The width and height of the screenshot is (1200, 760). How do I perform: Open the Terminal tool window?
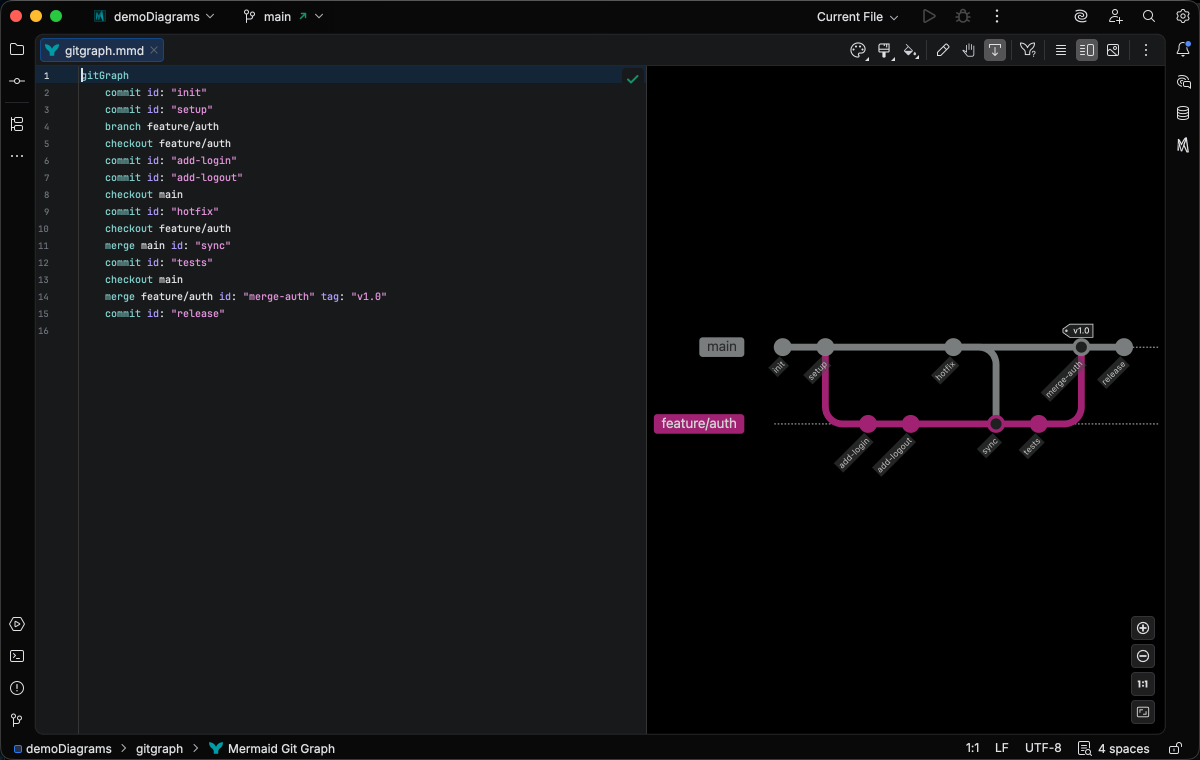point(17,656)
